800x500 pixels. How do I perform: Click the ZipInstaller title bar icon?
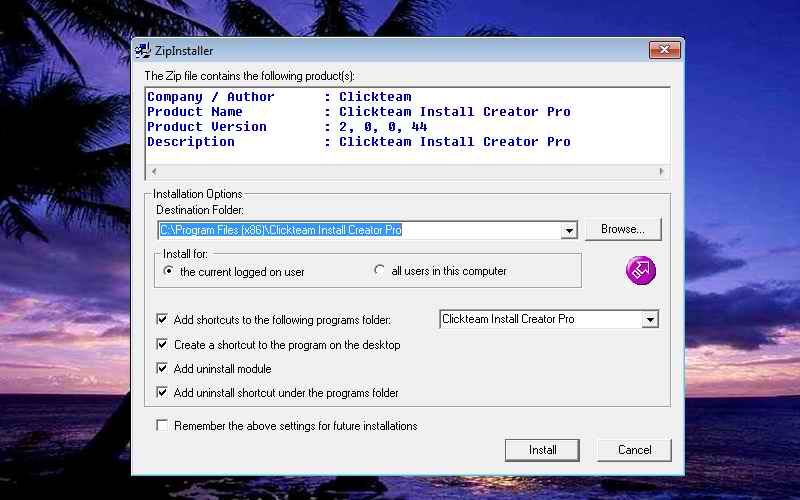click(143, 51)
